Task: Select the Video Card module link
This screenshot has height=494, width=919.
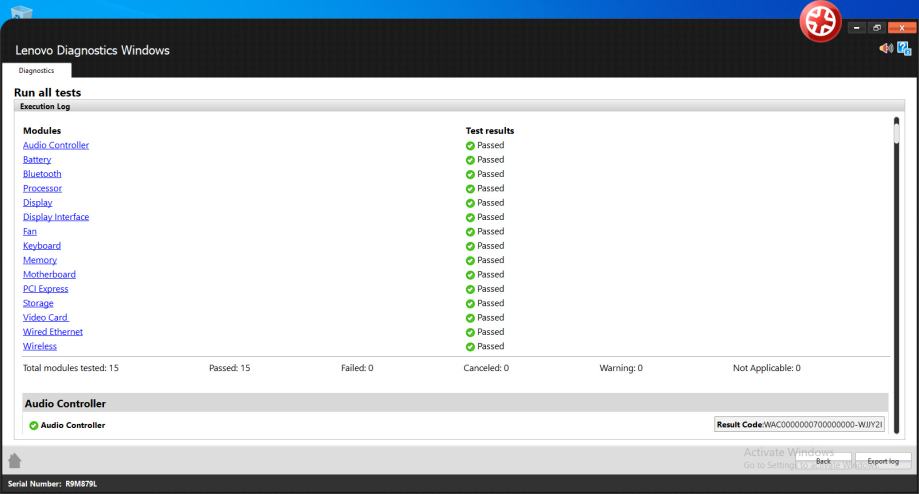Action: tap(46, 318)
